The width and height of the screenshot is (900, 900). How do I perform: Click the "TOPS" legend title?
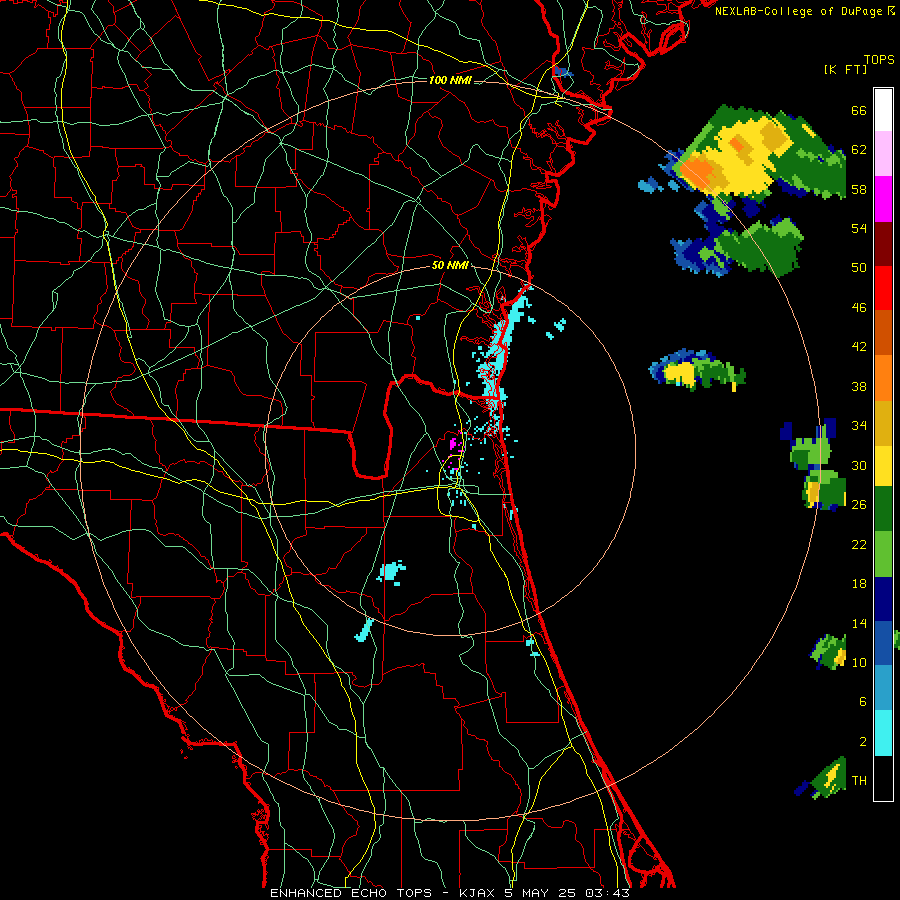[879, 59]
